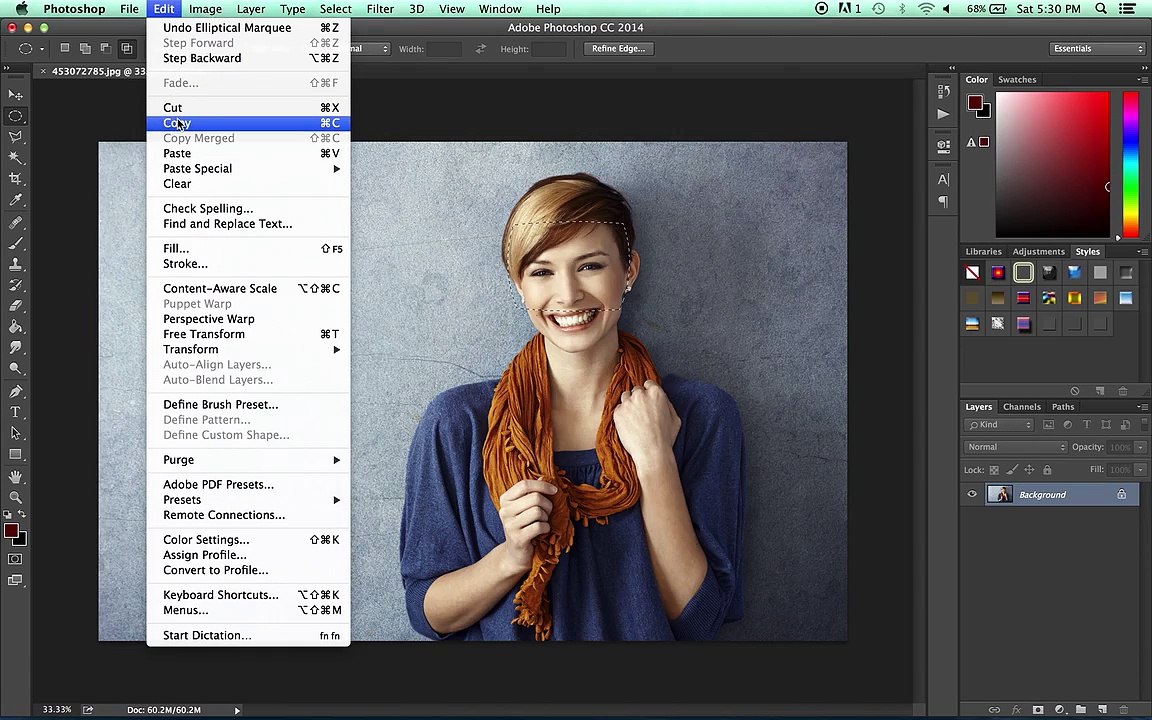Select the Clone Stamp tool
1152x720 pixels.
(x=15, y=264)
